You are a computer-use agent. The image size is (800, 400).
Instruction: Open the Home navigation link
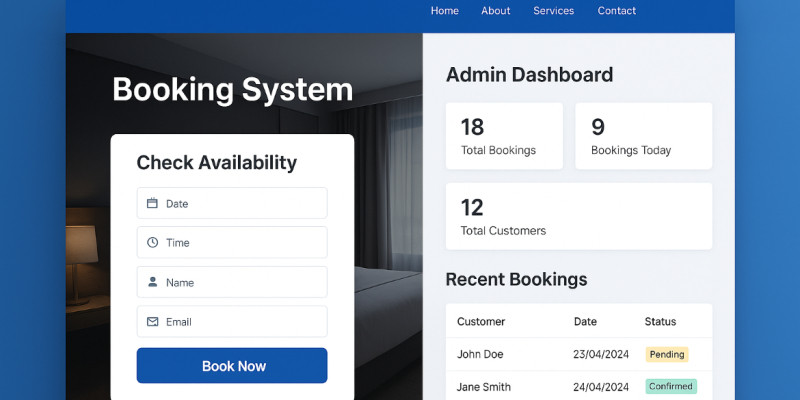pos(444,11)
